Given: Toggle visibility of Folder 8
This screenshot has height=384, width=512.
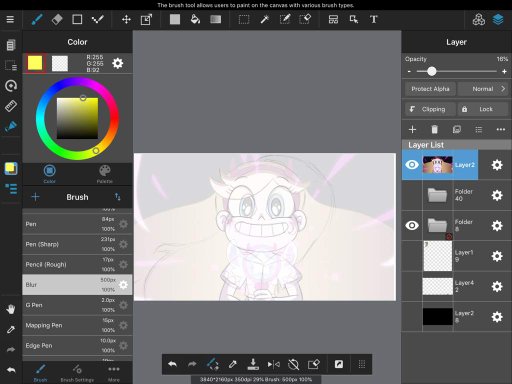Looking at the screenshot, I should [x=412, y=225].
